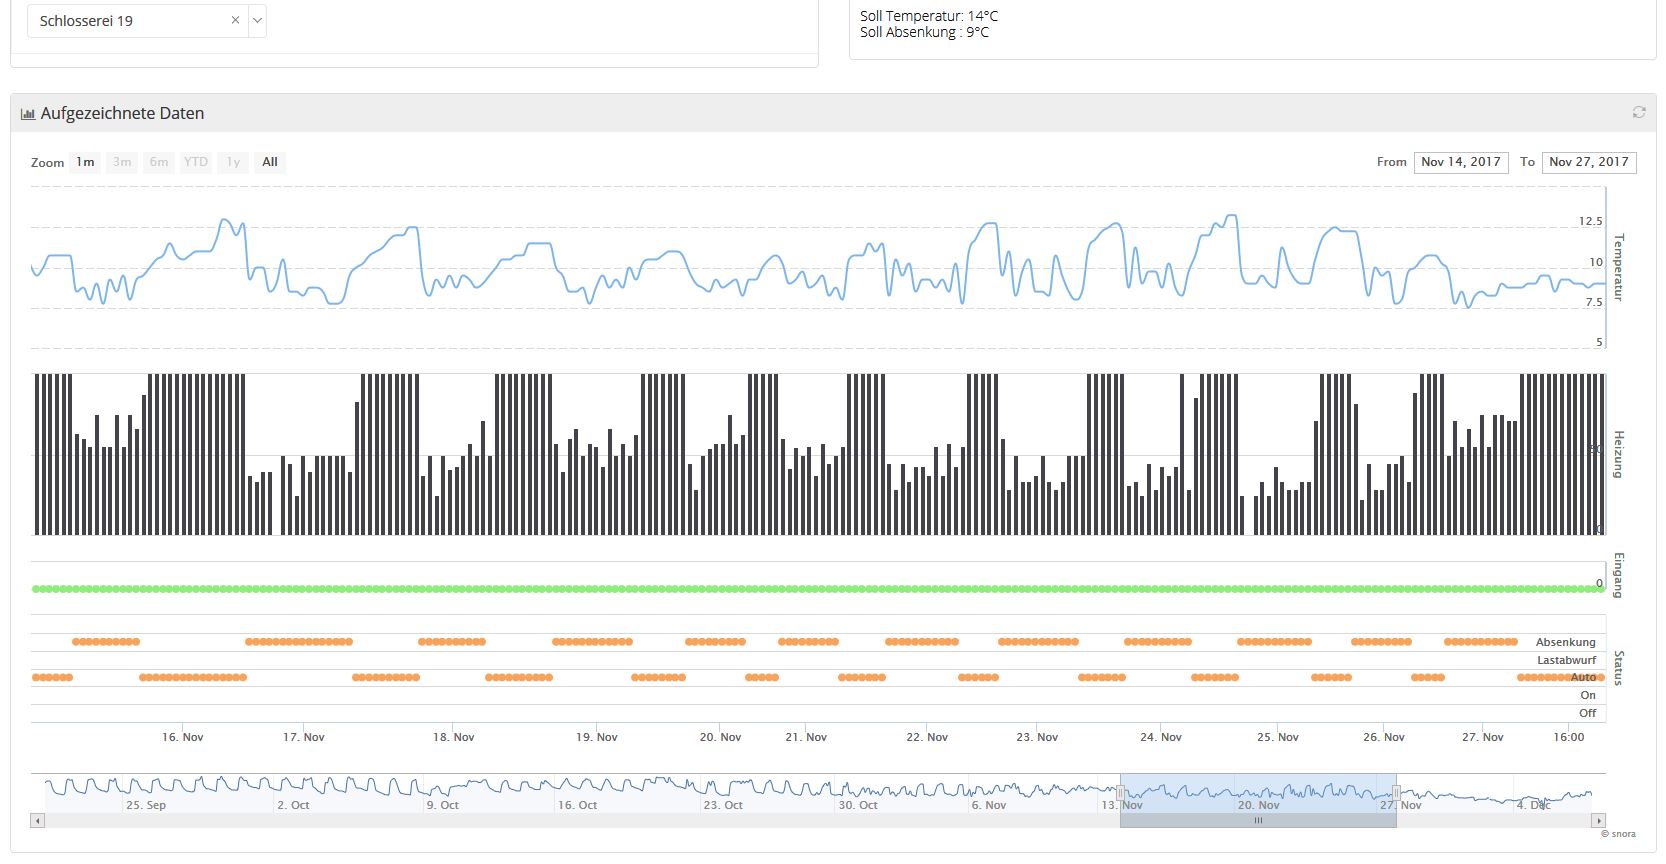Select the 1y zoom range
The width and height of the screenshot is (1666, 864).
coord(233,162)
